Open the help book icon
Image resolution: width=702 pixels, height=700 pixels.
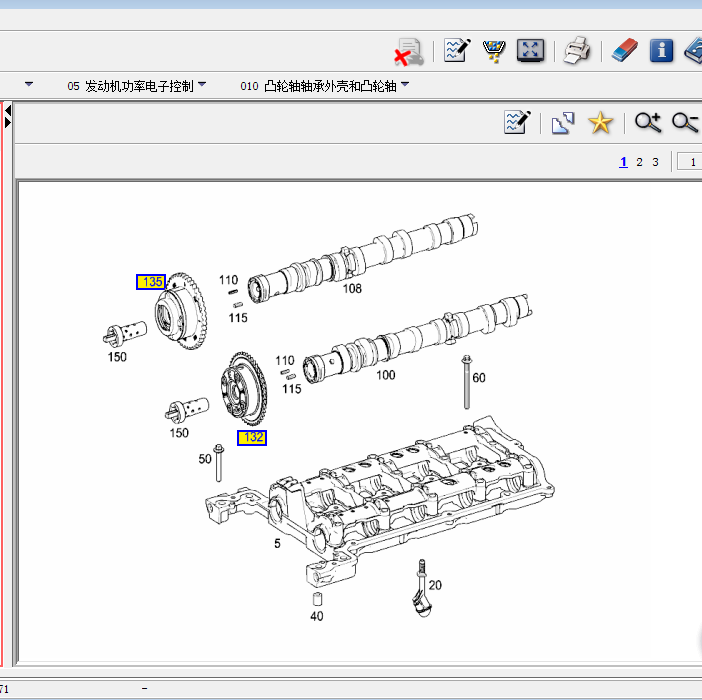[693, 50]
